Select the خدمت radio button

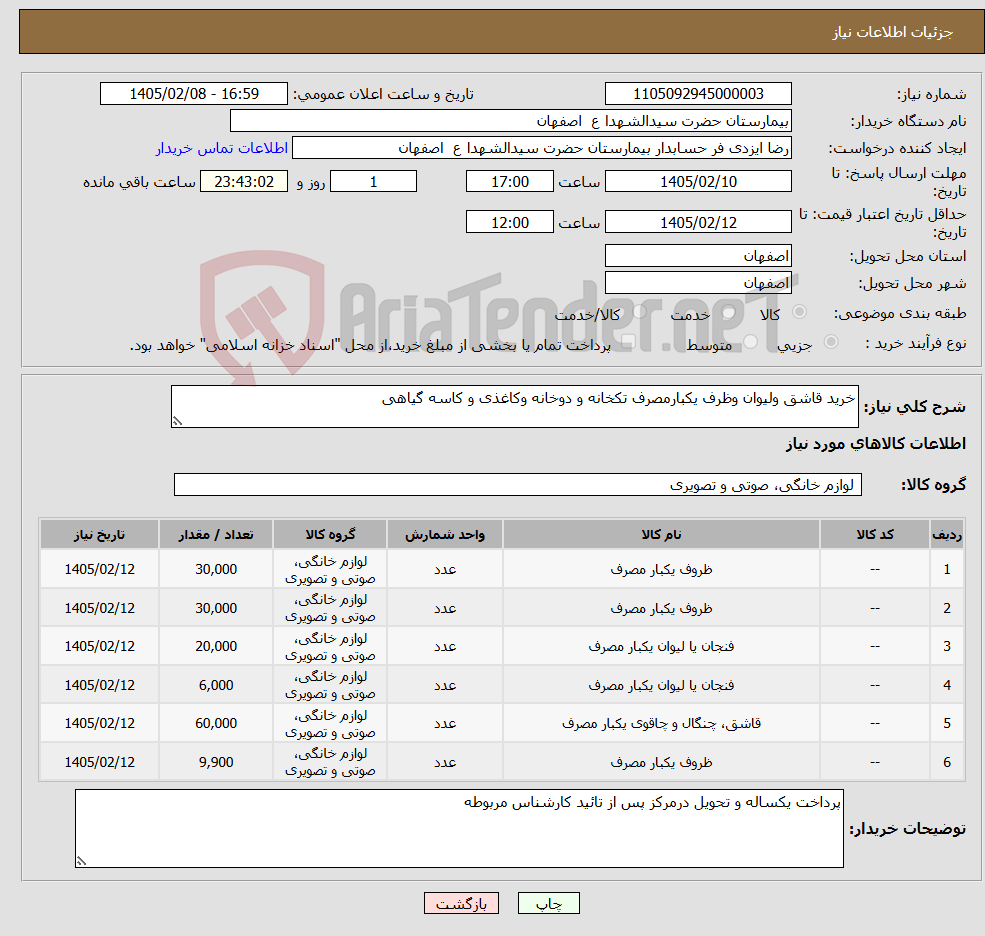729,312
